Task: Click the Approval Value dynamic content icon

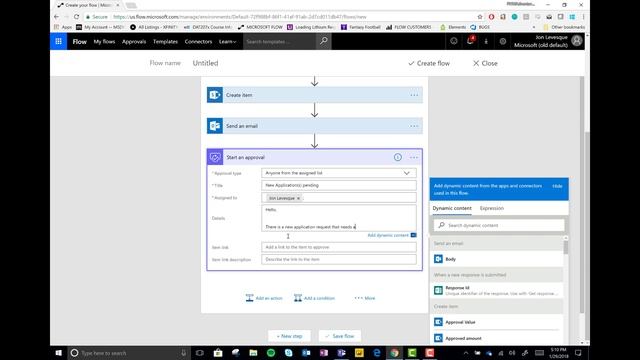Action: tap(438, 322)
